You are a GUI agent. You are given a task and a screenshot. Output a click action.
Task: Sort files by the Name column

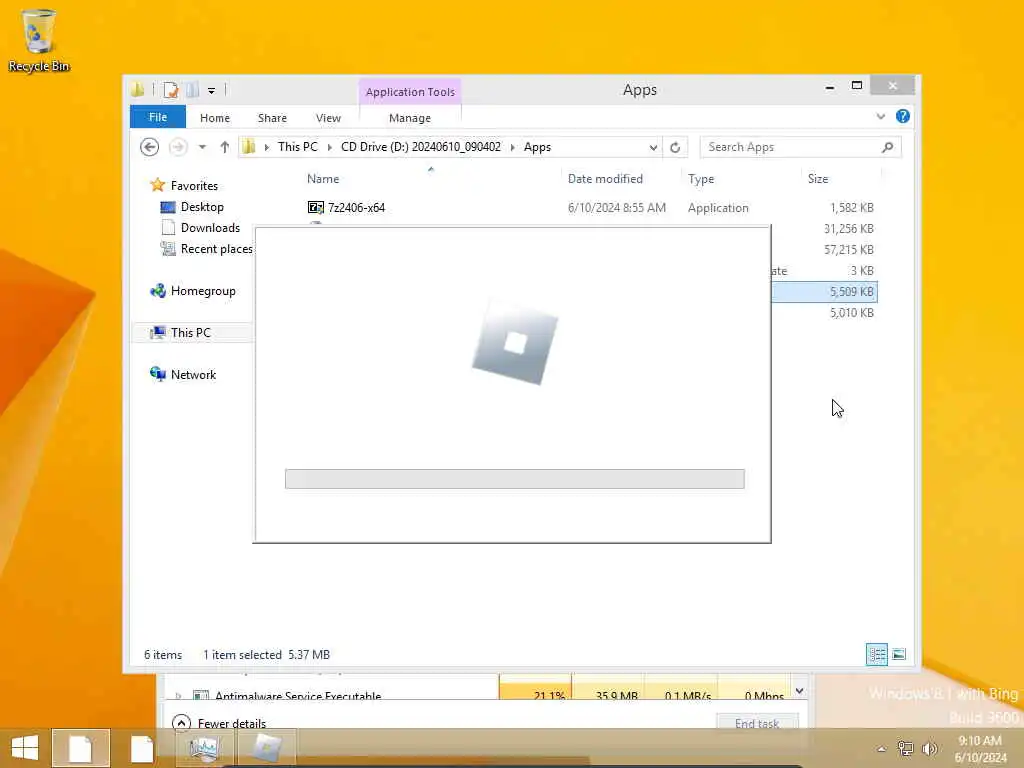coord(323,179)
